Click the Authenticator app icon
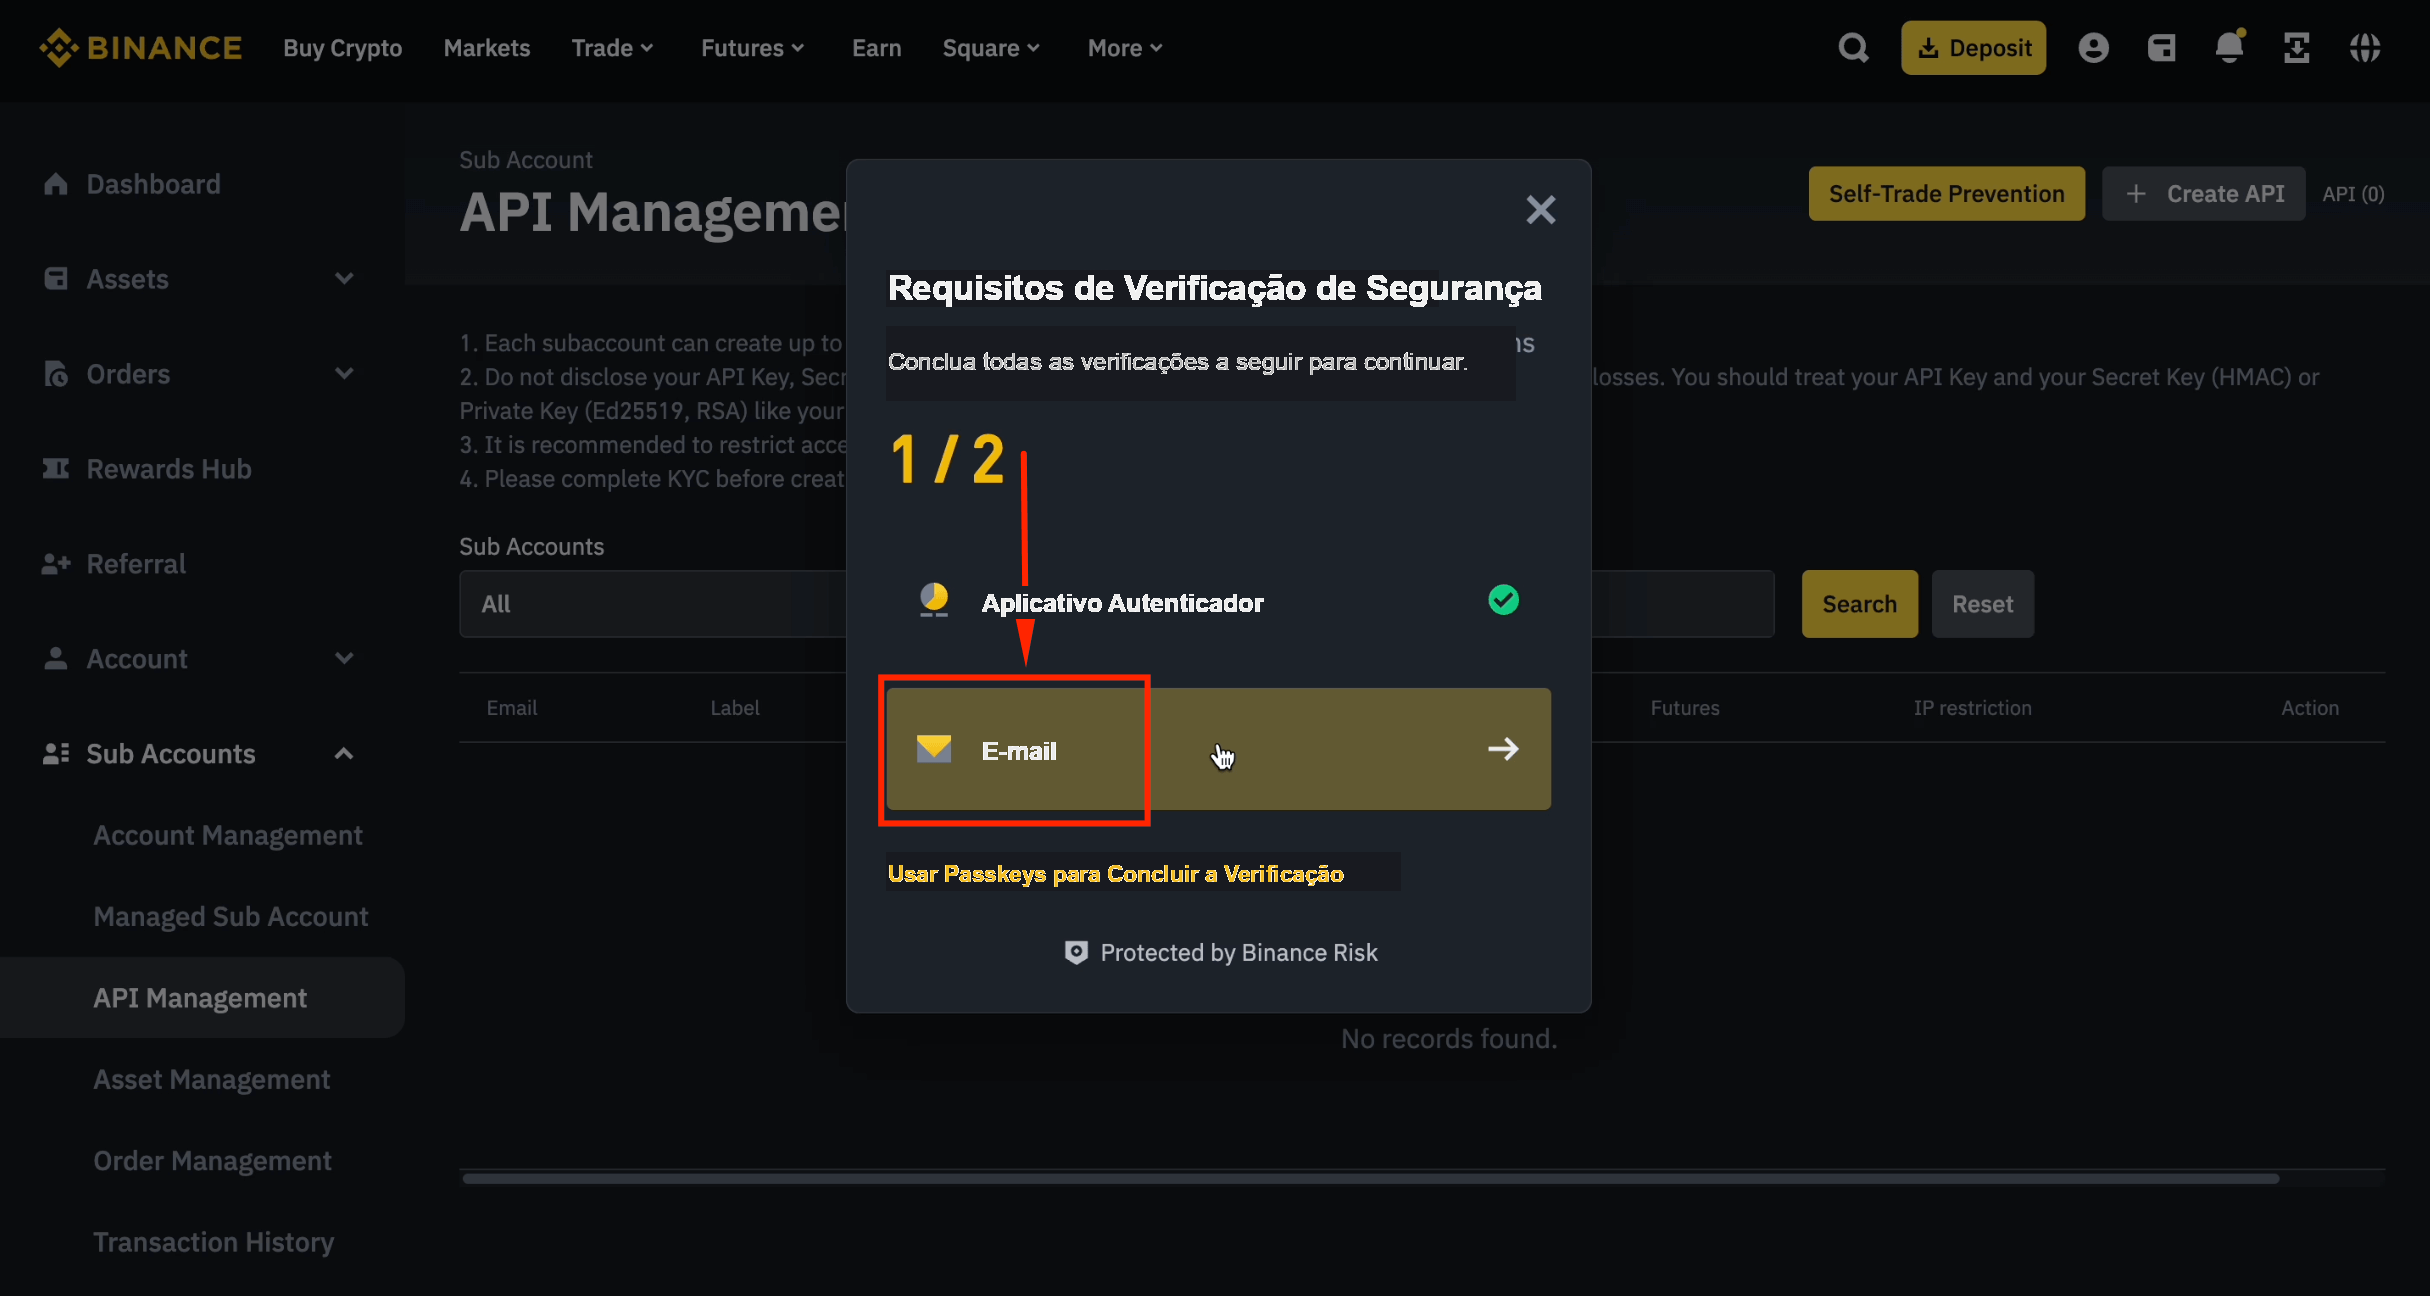This screenshot has height=1296, width=2430. click(x=934, y=600)
